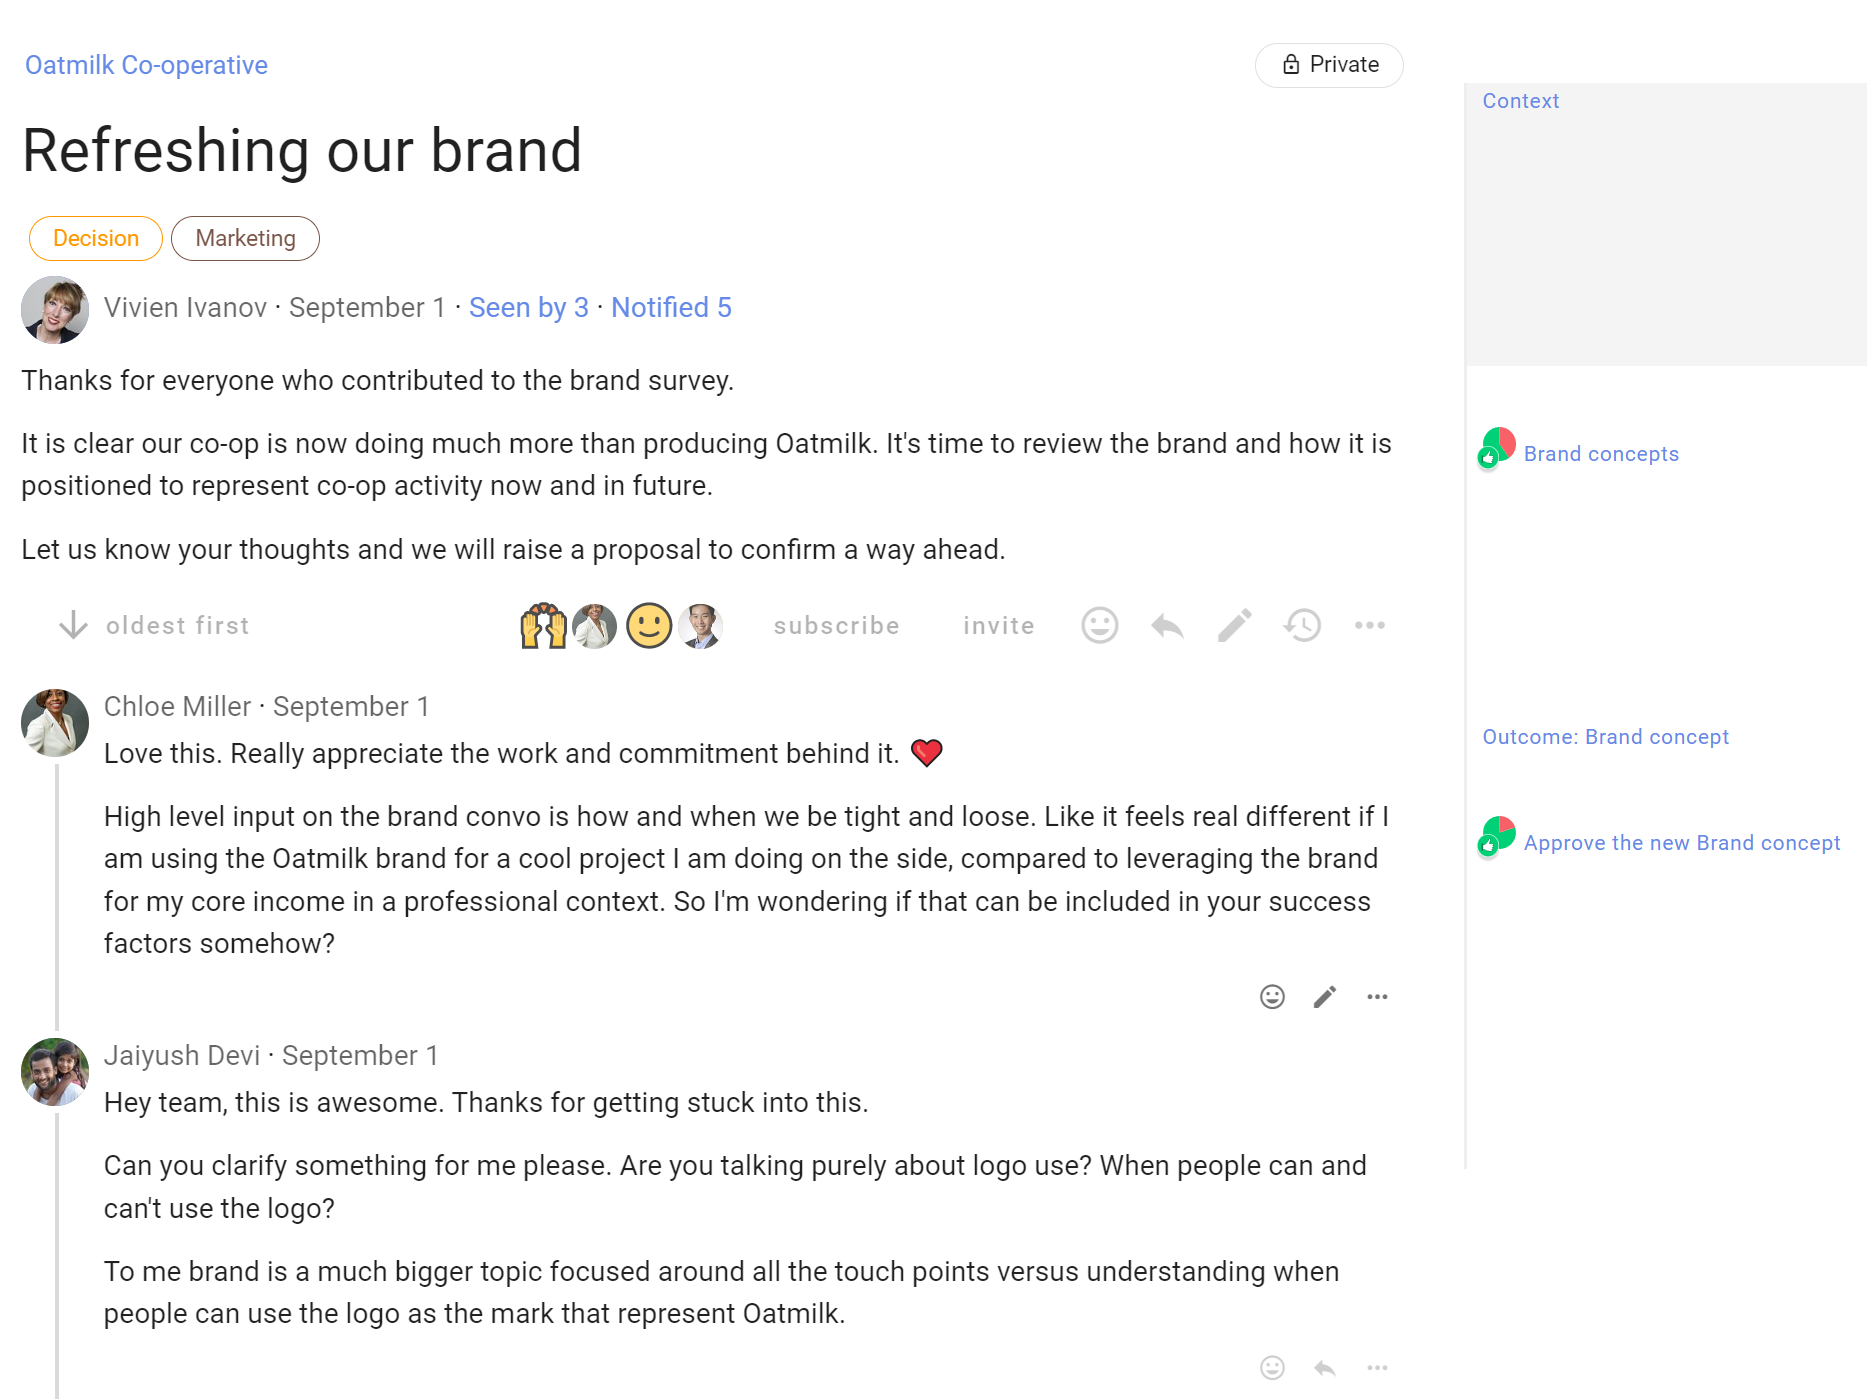Viewport: 1867px width, 1399px height.
Task: Open more options on Chloe Miller's comment
Action: pos(1377,997)
